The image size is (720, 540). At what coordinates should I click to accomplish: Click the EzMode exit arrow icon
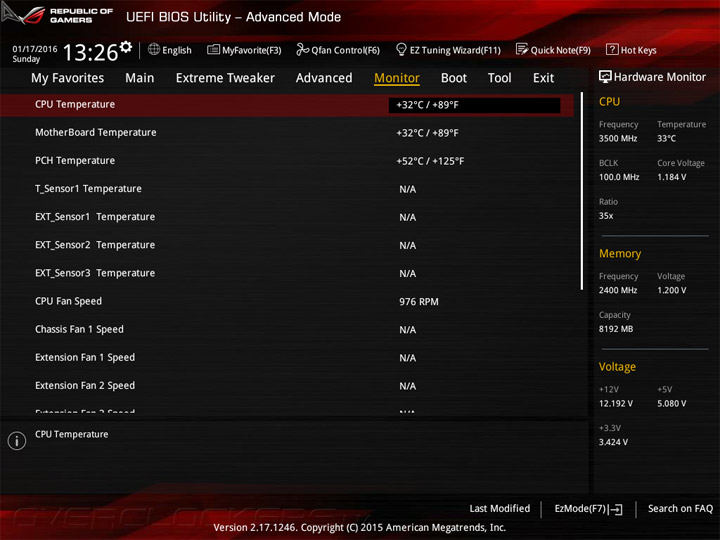(x=616, y=509)
